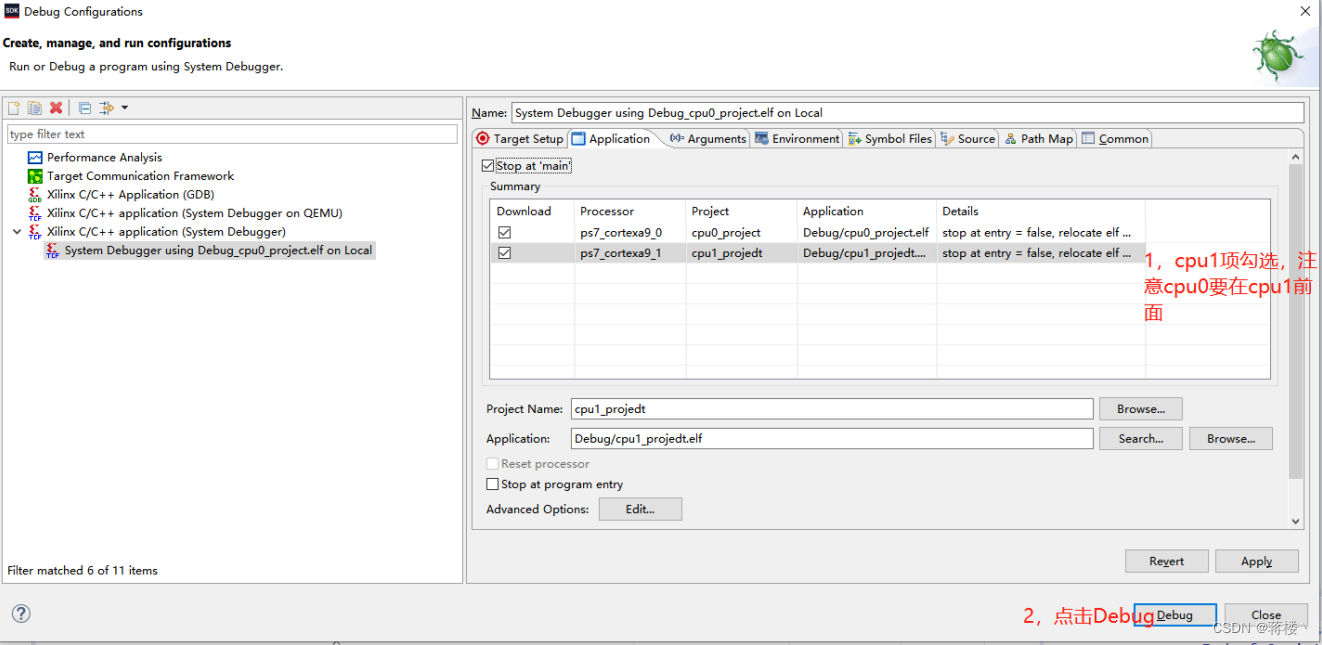Viewport: 1322px width, 645px height.
Task: Click the Revert button
Action: [x=1167, y=561]
